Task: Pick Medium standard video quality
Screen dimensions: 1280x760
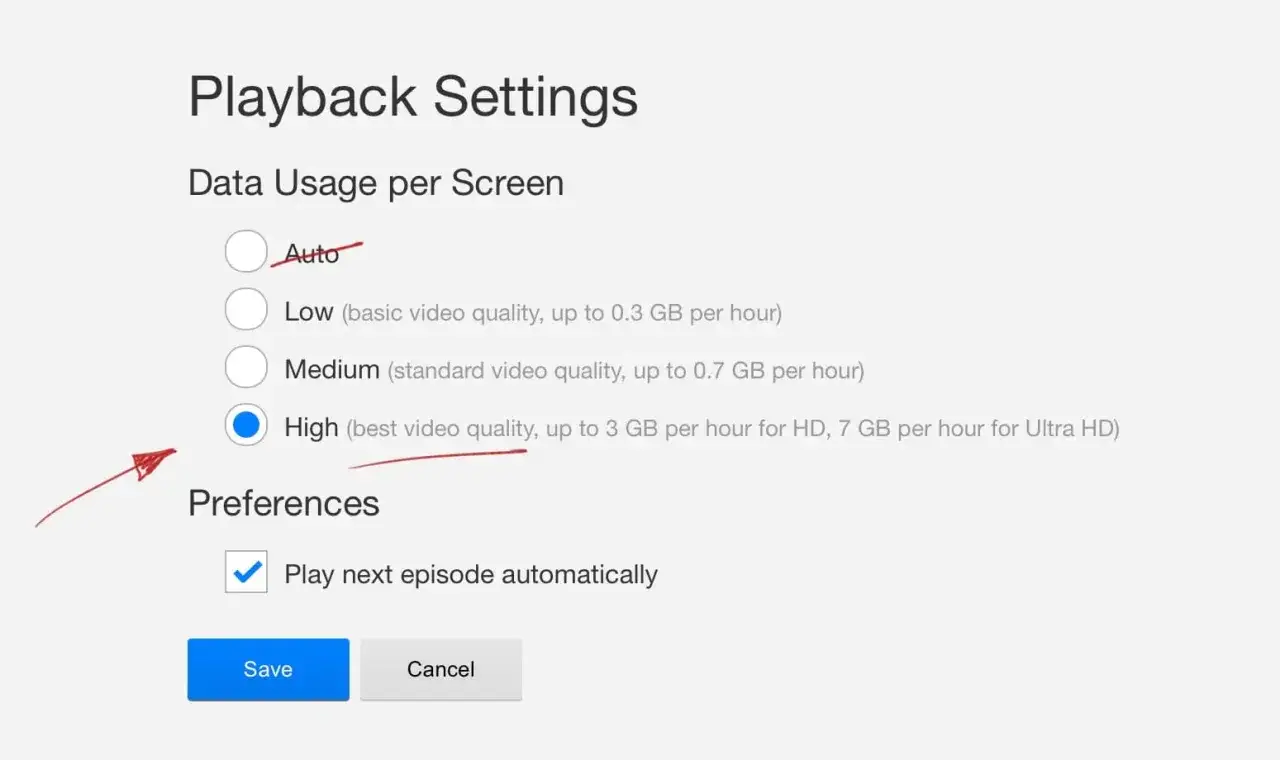Action: (x=246, y=367)
